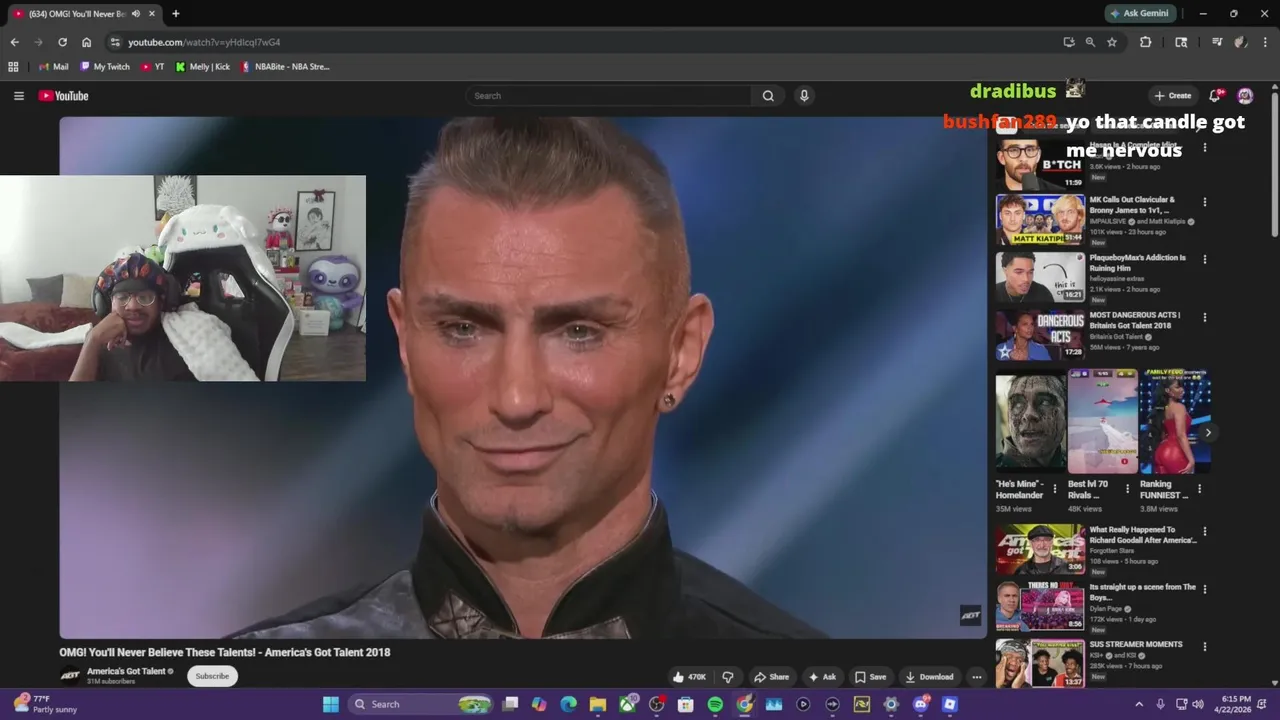Open MOST DANGEROUS ACTS video thumbnail

coord(1040,335)
